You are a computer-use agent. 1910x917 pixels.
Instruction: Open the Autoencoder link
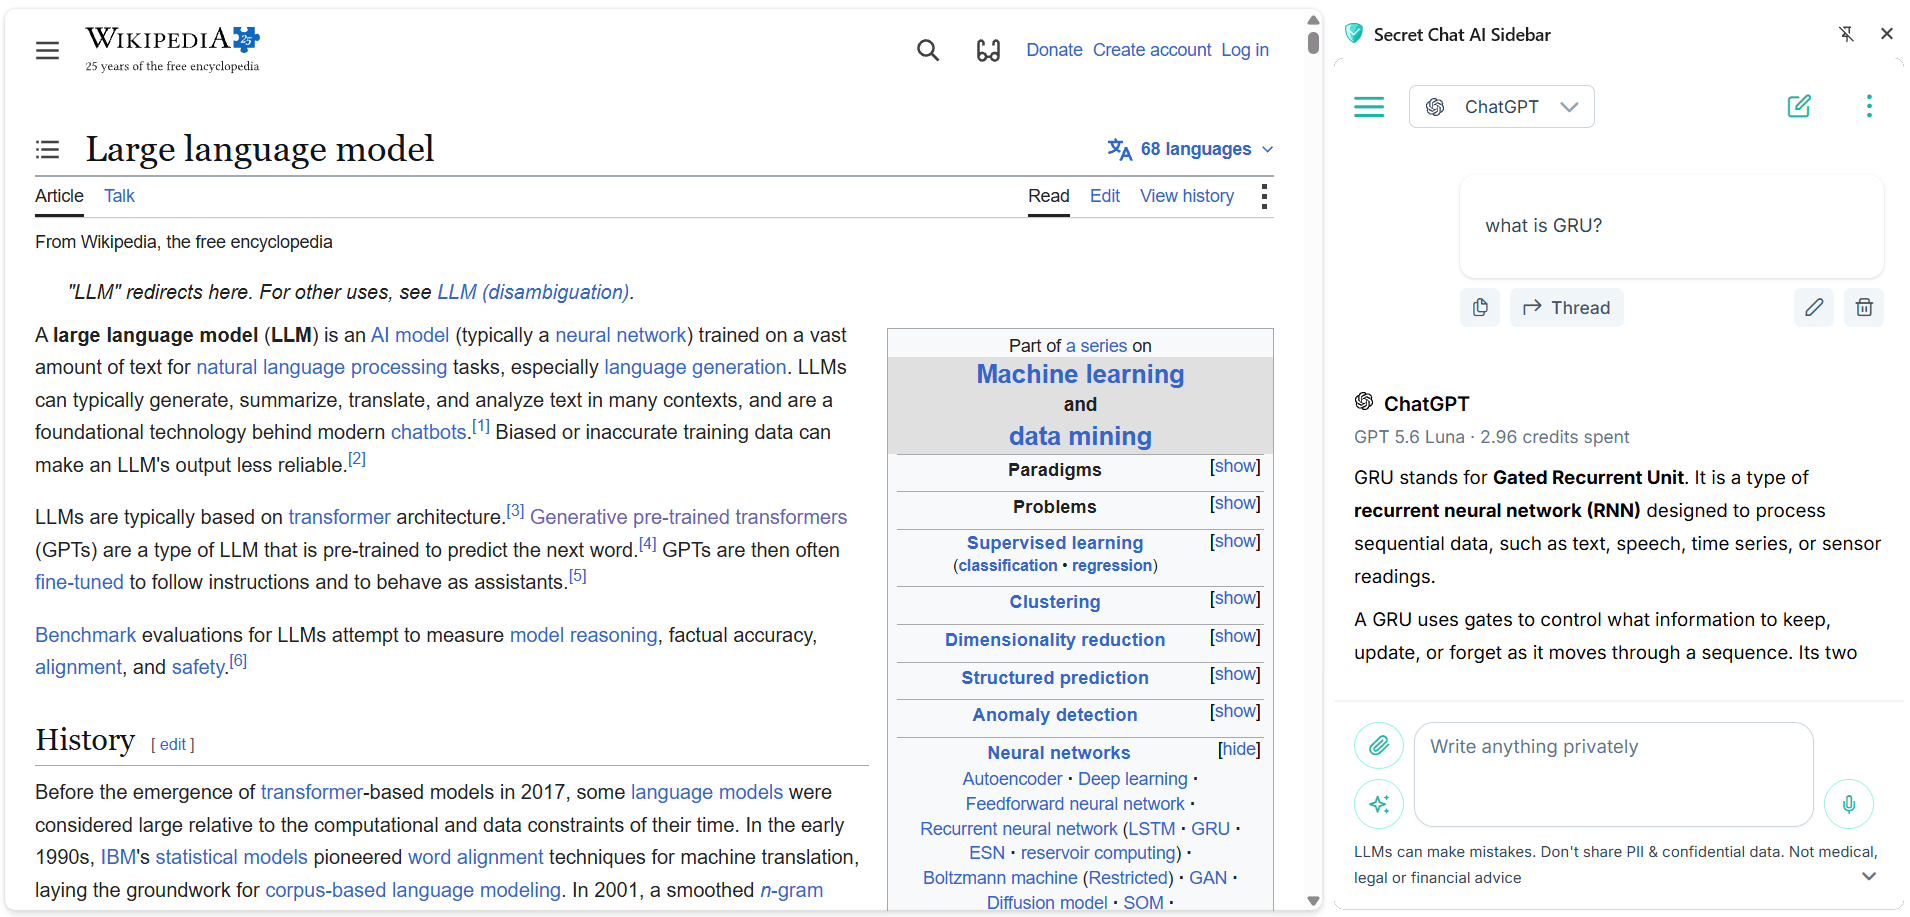1012,779
